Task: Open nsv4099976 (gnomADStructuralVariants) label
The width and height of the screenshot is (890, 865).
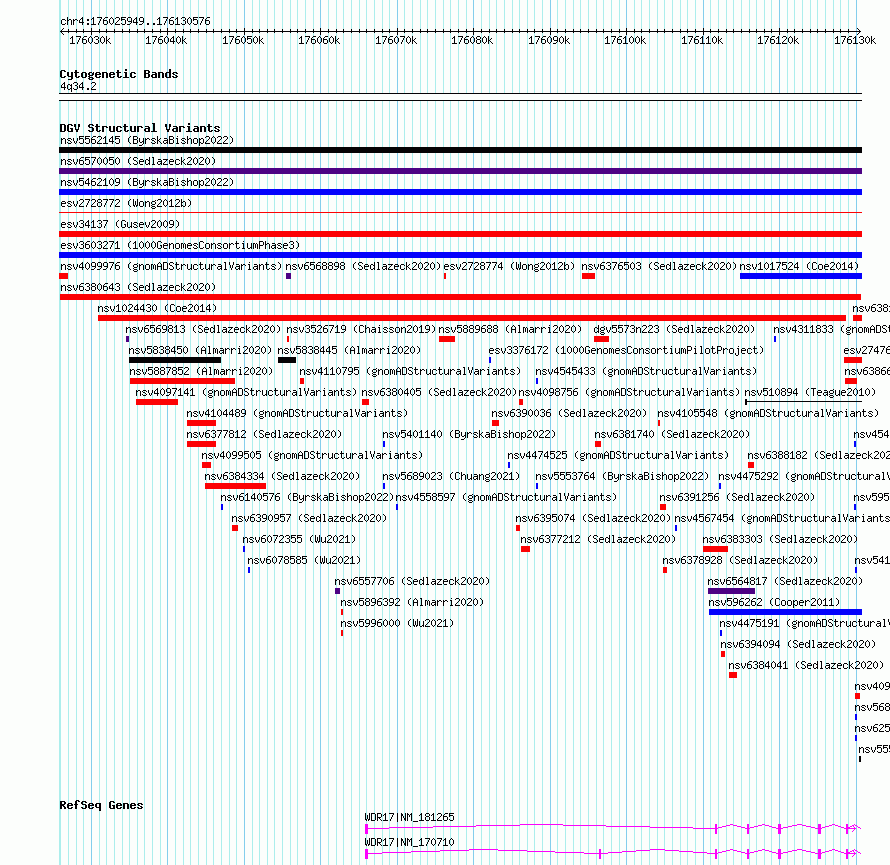Action: coord(171,266)
